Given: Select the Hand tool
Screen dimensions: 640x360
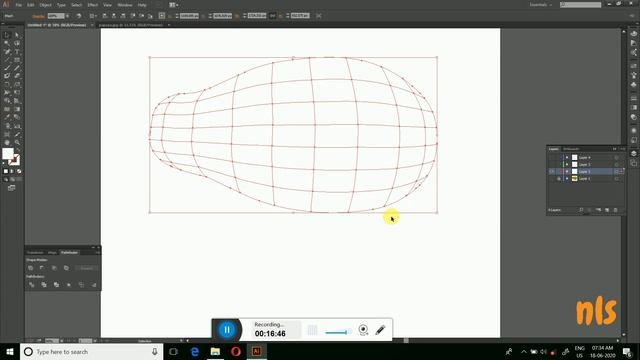Looking at the screenshot, I should tap(7, 142).
